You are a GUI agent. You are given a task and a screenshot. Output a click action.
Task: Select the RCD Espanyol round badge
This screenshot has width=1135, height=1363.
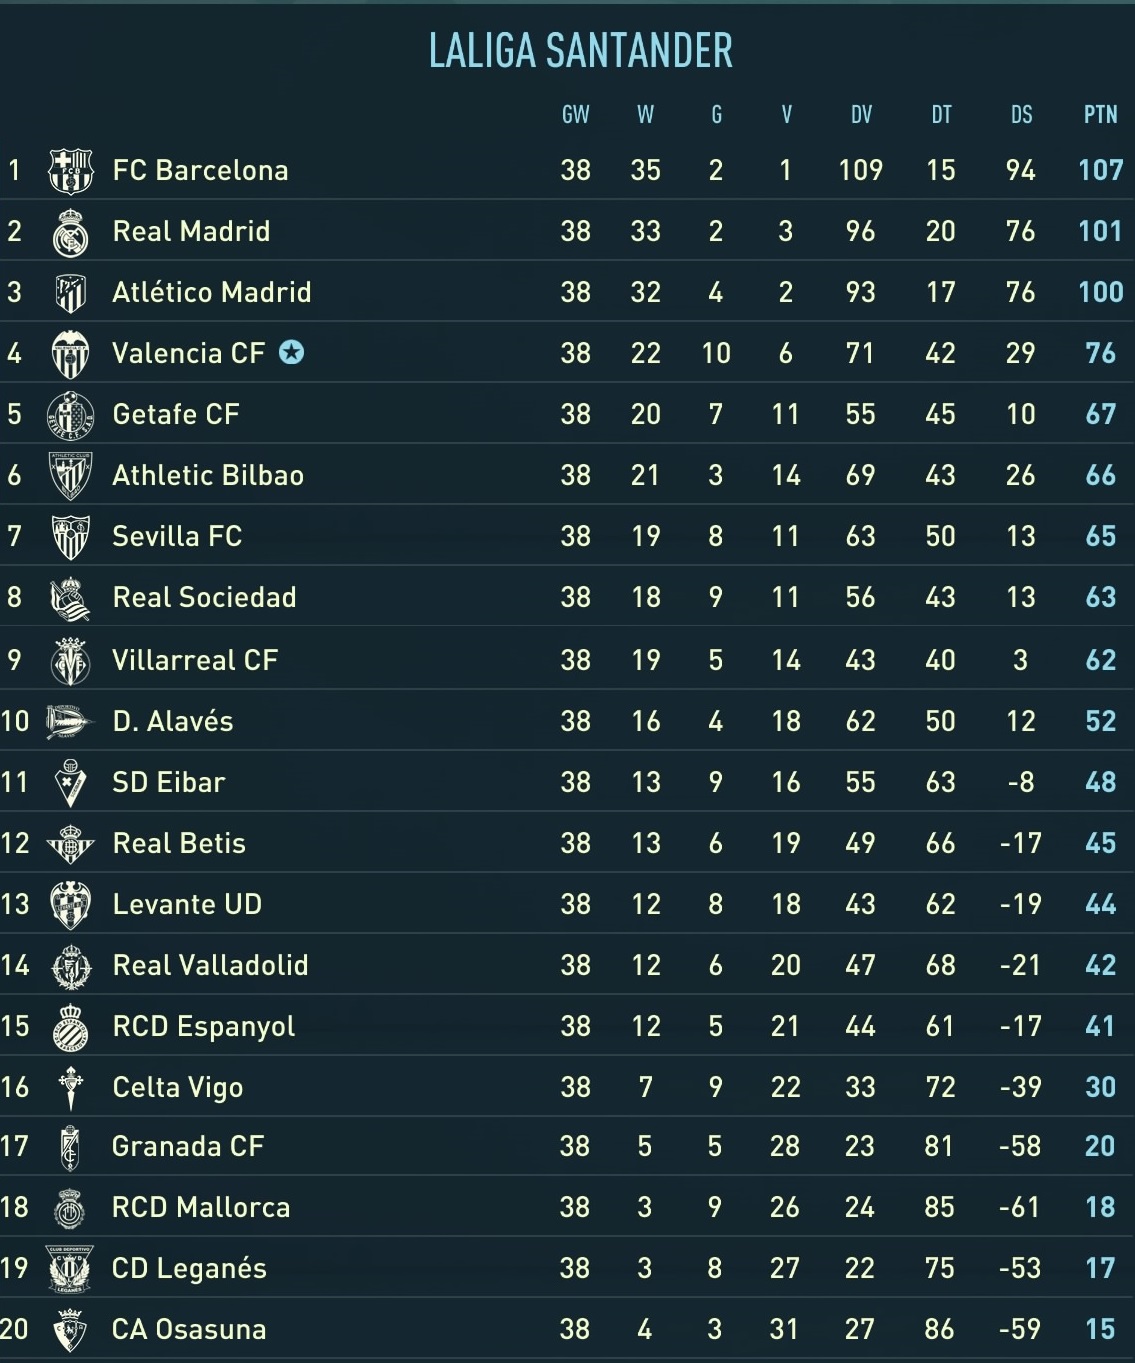70,1027
